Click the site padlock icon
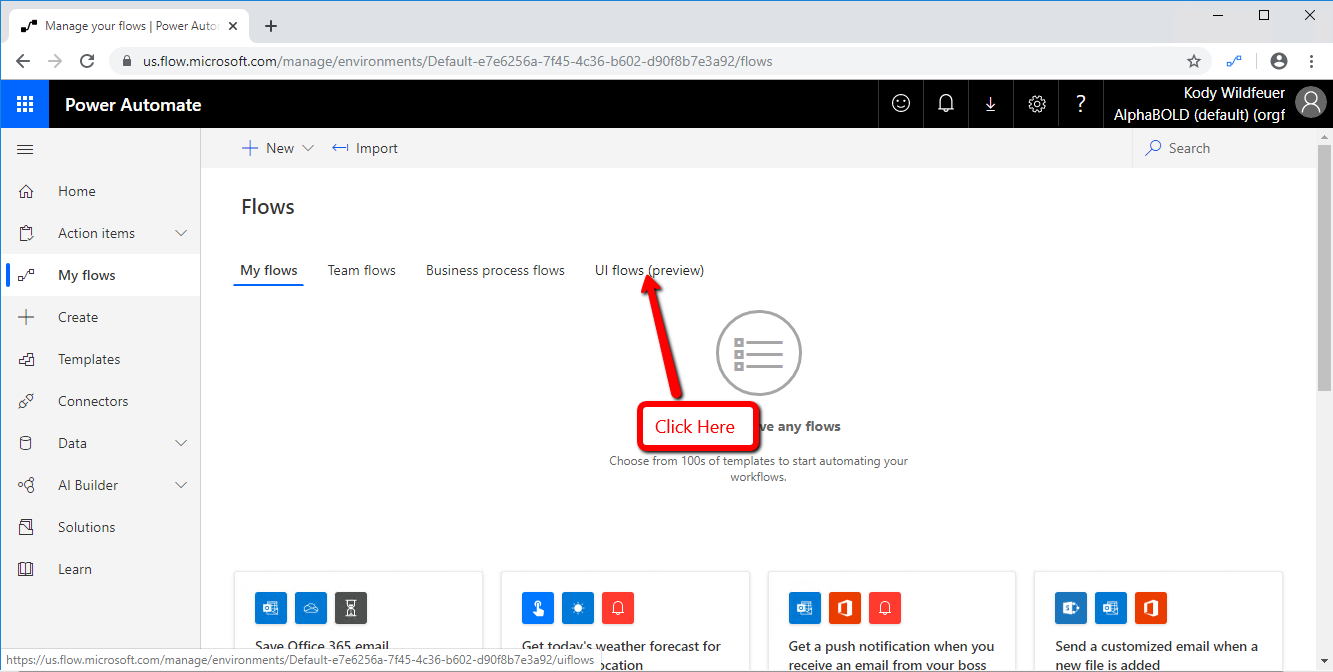 (127, 61)
